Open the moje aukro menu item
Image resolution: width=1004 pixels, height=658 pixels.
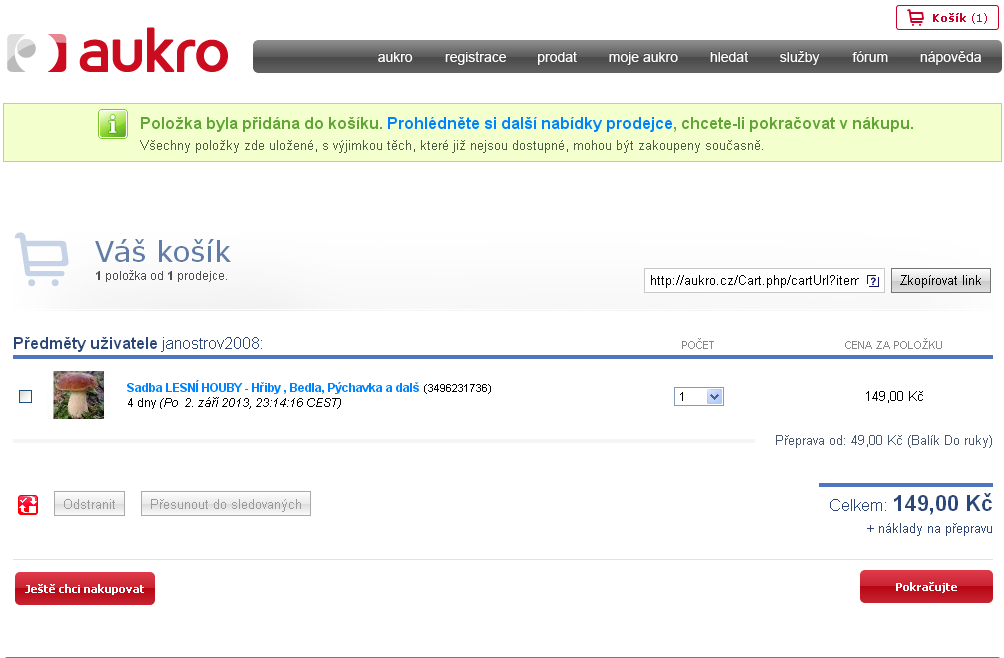(x=643, y=57)
